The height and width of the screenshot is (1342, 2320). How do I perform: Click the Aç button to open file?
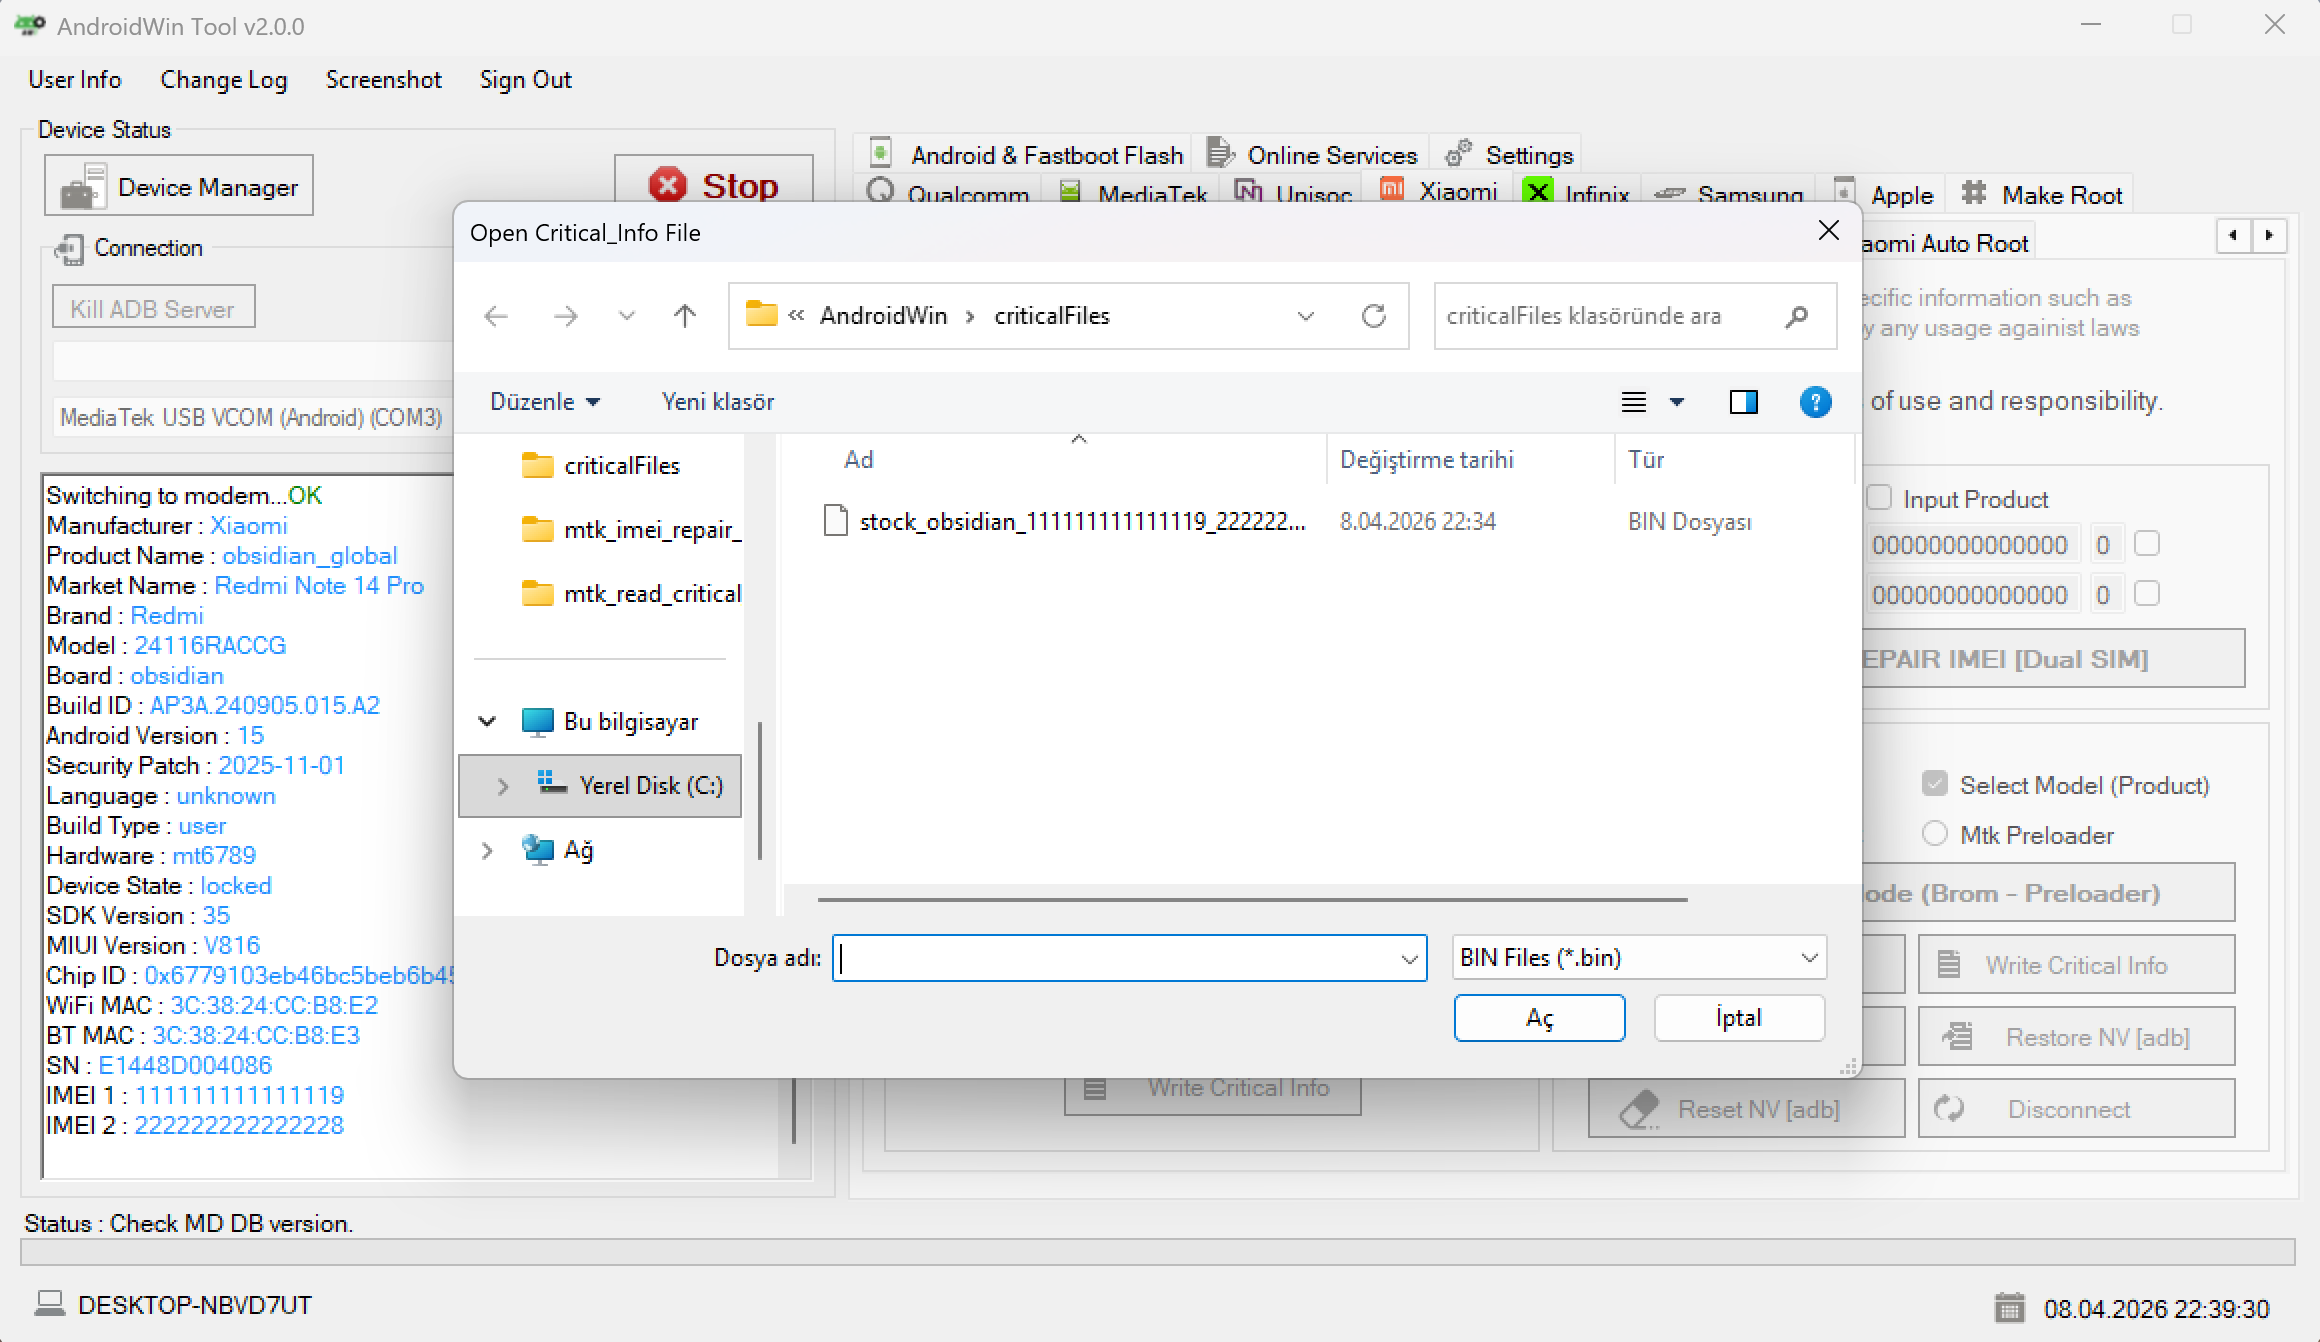1539,1017
